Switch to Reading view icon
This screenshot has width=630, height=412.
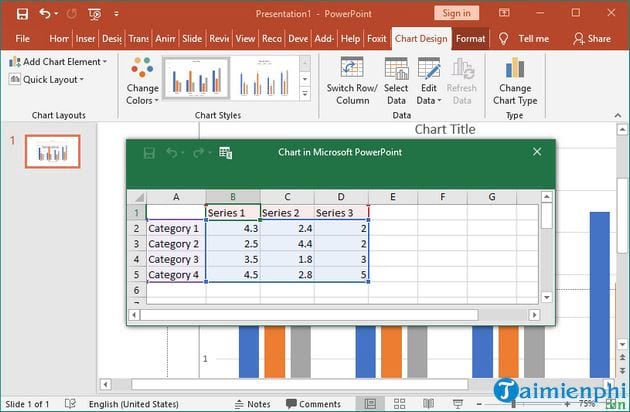pos(428,404)
